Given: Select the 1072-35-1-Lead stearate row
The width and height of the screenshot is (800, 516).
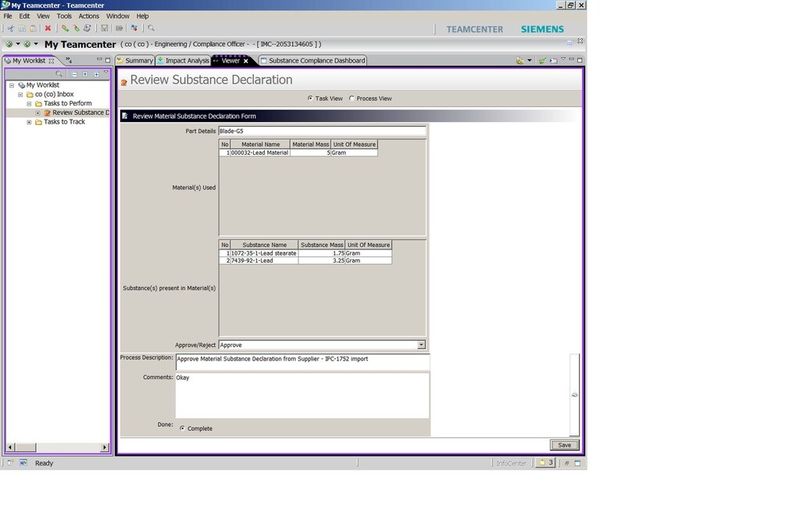Looking at the screenshot, I should coord(306,253).
